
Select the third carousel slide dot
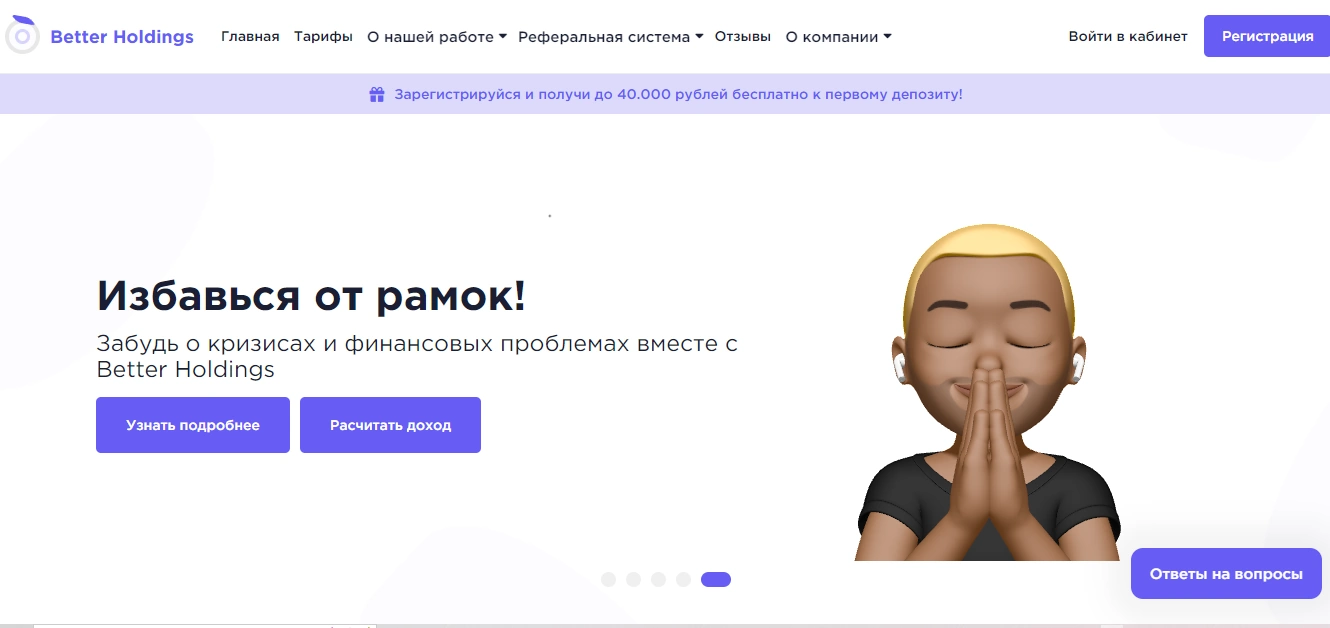pos(658,579)
